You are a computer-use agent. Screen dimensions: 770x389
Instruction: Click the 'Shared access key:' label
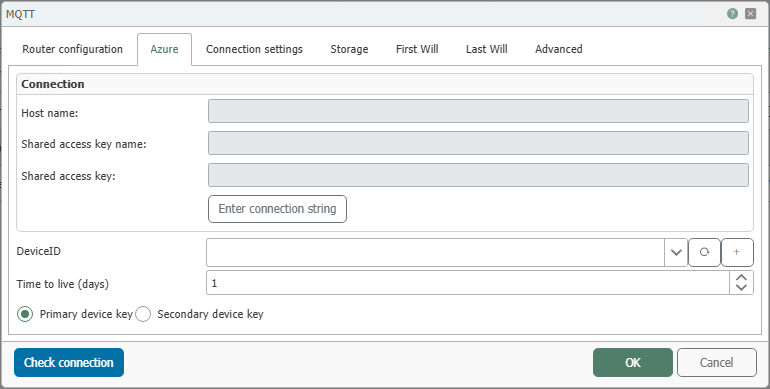pyautogui.click(x=68, y=176)
